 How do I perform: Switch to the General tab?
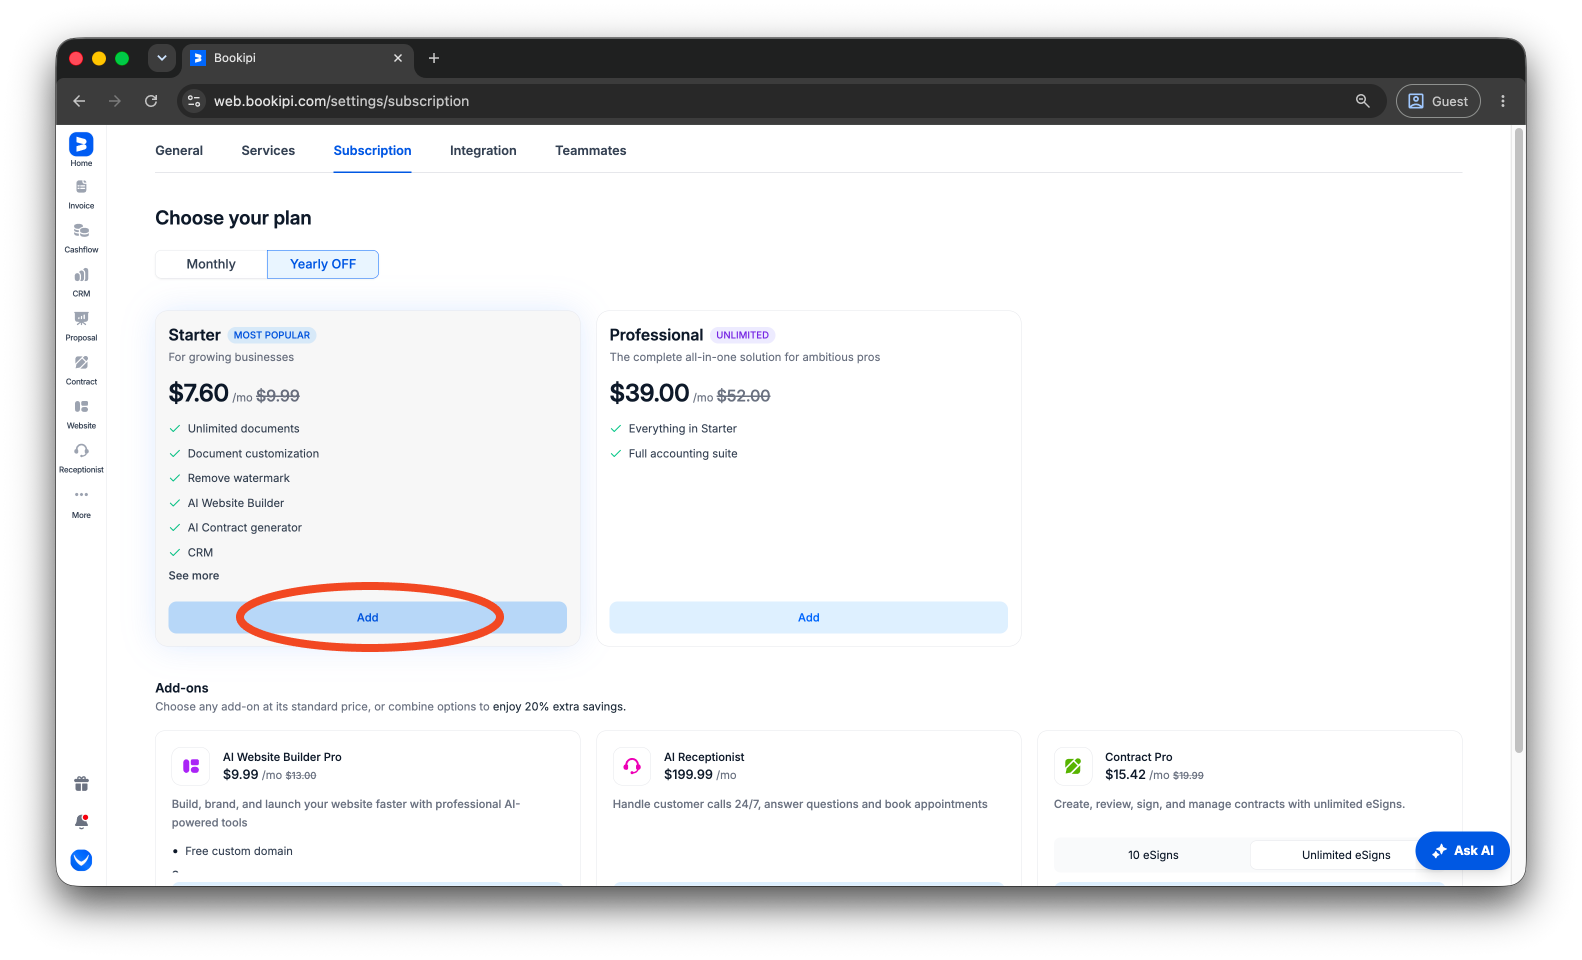click(x=179, y=150)
